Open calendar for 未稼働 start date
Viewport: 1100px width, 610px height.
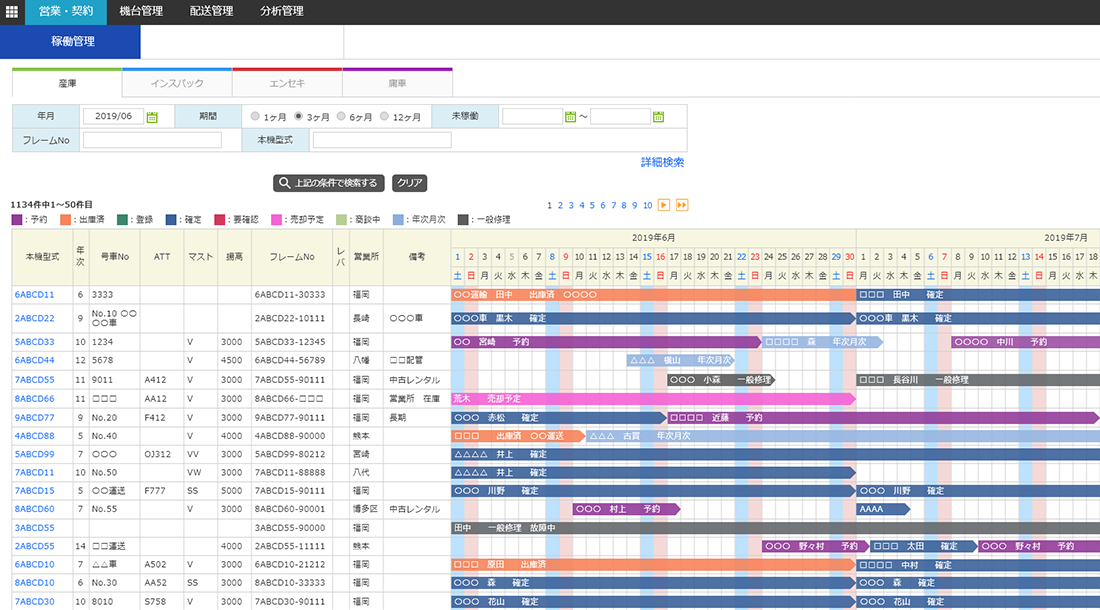pyautogui.click(x=570, y=117)
